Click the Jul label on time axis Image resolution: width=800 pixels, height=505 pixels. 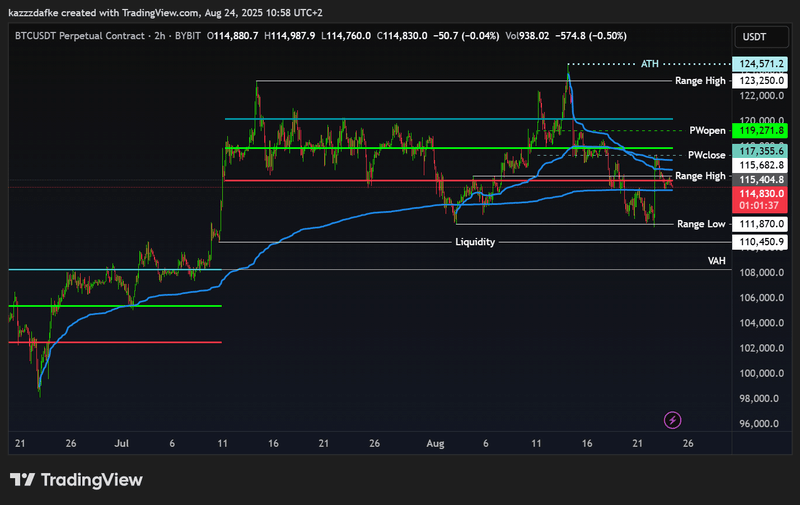coord(121,443)
